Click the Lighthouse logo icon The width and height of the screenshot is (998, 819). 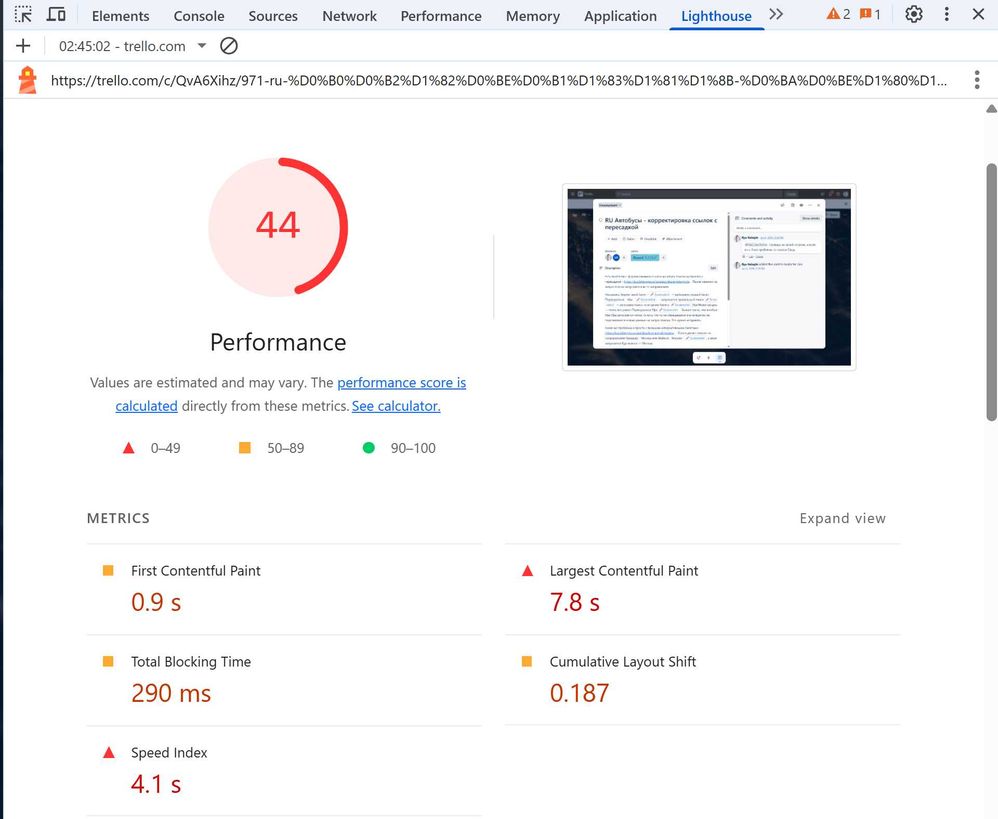click(x=27, y=80)
